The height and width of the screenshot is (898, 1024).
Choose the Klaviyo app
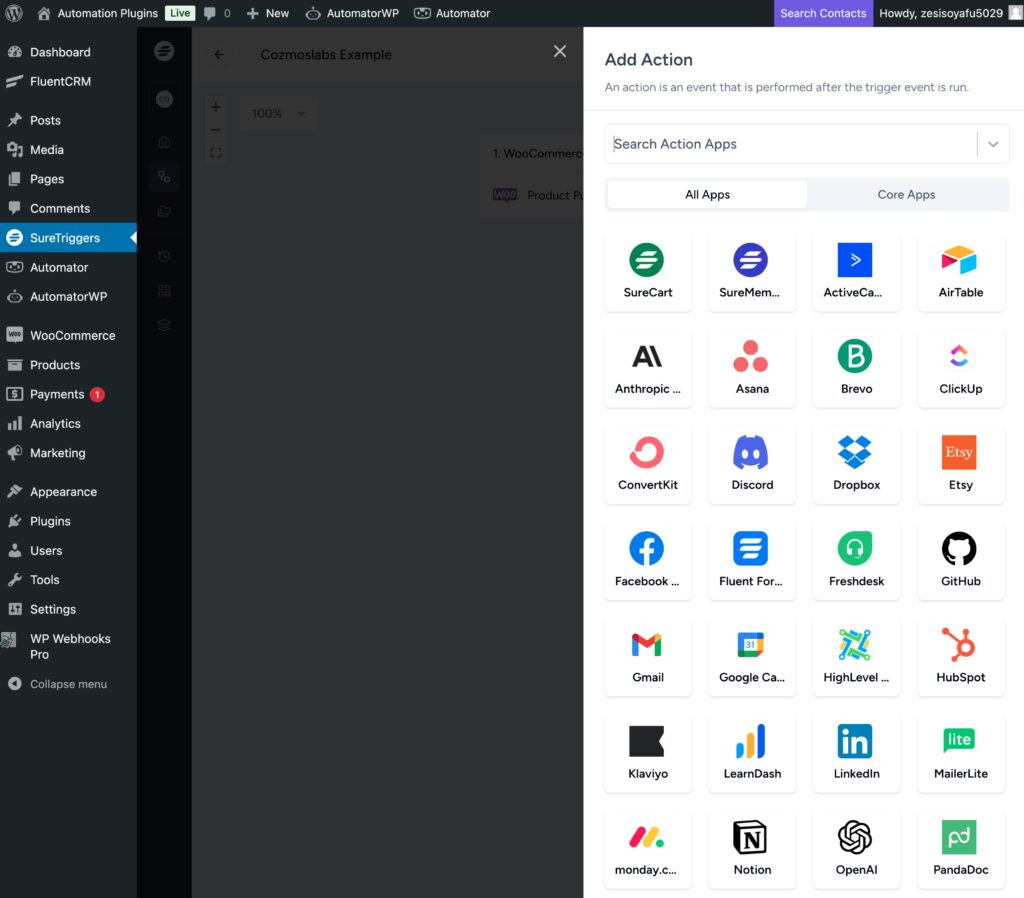pos(647,753)
